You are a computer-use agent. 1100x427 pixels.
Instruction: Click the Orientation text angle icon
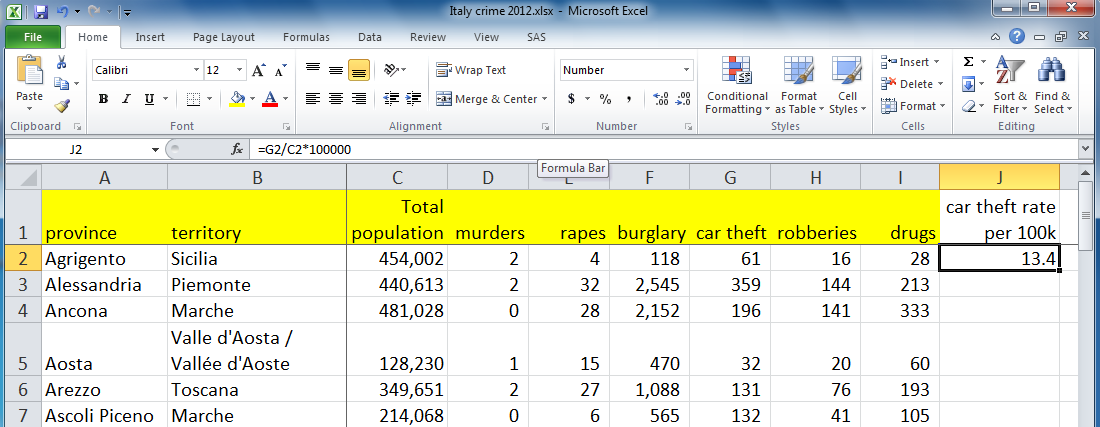[x=391, y=70]
